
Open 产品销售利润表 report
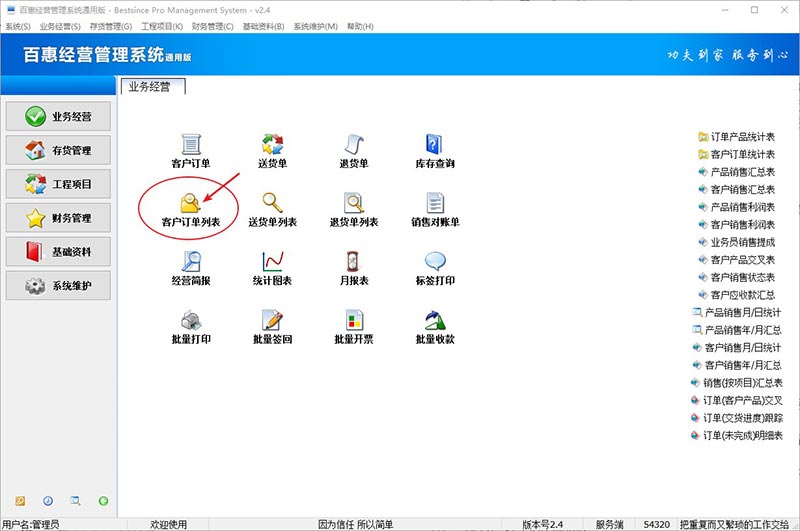pyautogui.click(x=736, y=207)
